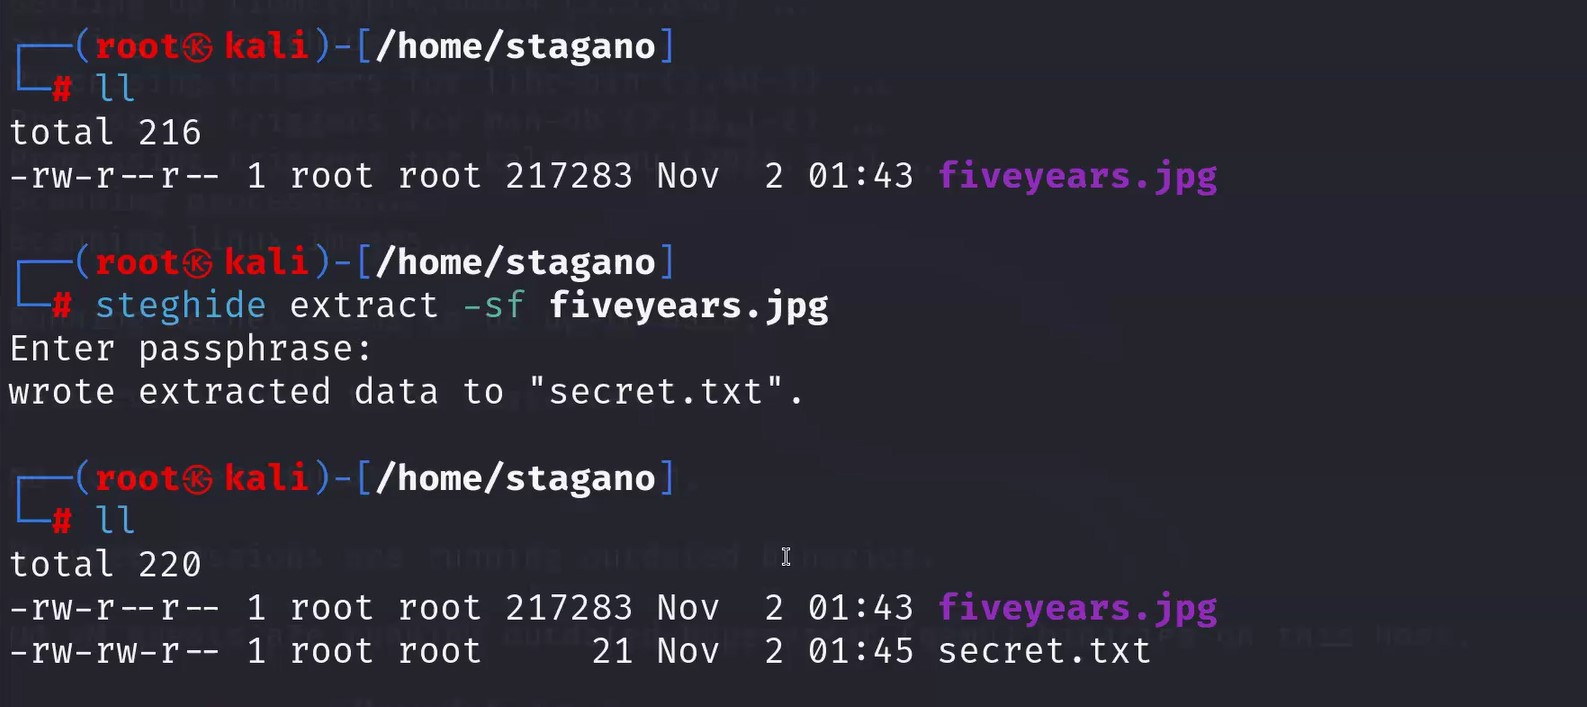
Task: Click the 01:45 timestamp of secret.txt
Action: (861, 652)
